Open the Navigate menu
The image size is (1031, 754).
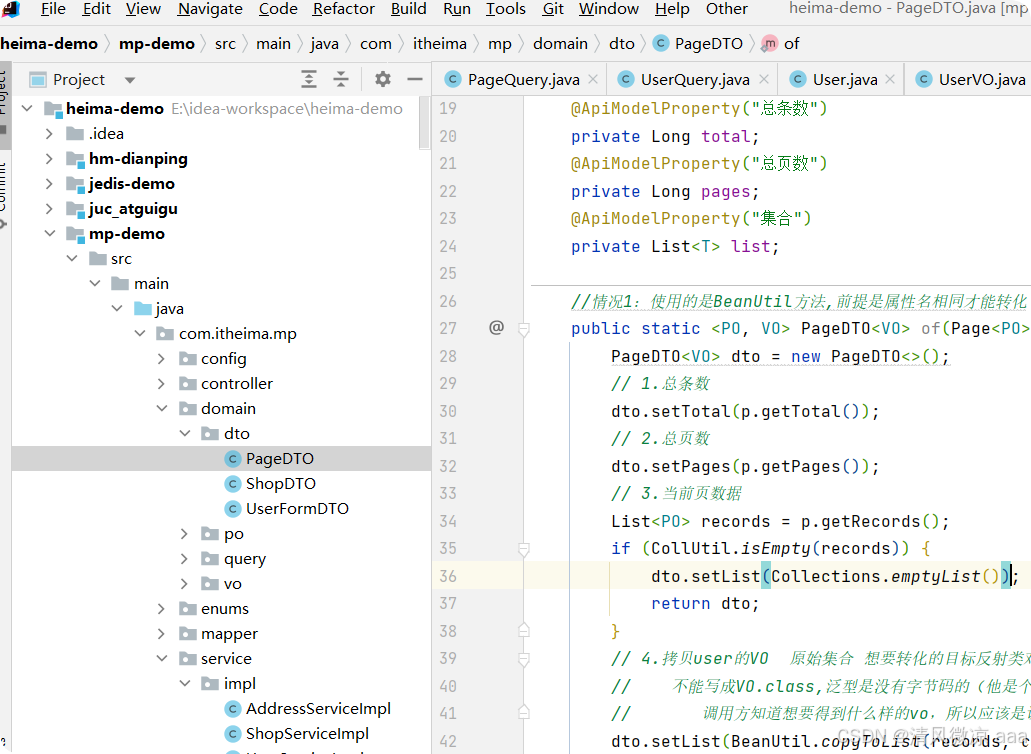coord(210,9)
